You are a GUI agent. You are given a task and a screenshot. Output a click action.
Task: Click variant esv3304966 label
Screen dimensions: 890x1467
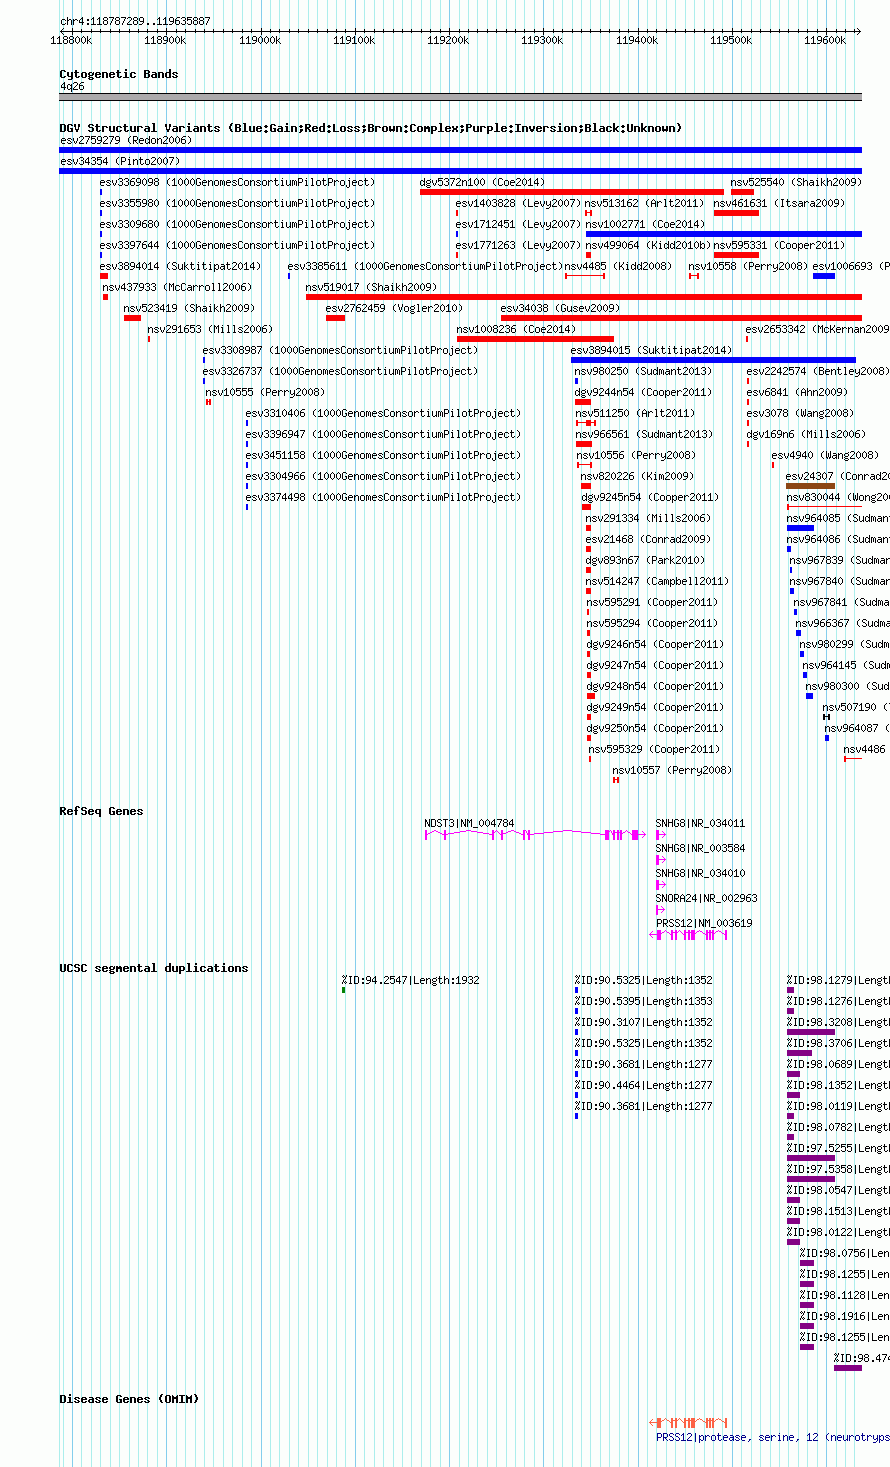point(383,476)
